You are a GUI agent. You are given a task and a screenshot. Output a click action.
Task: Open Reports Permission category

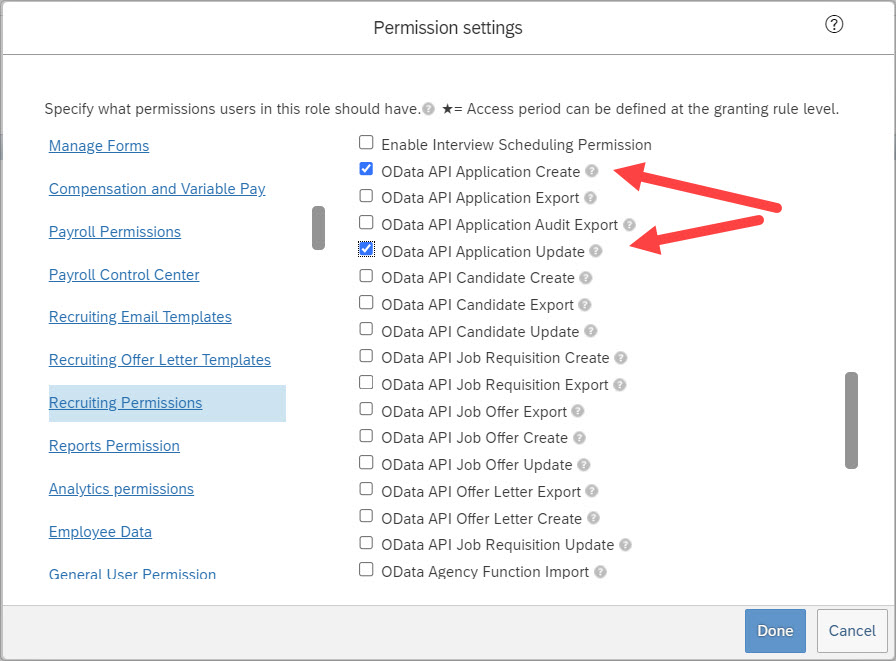click(x=114, y=446)
